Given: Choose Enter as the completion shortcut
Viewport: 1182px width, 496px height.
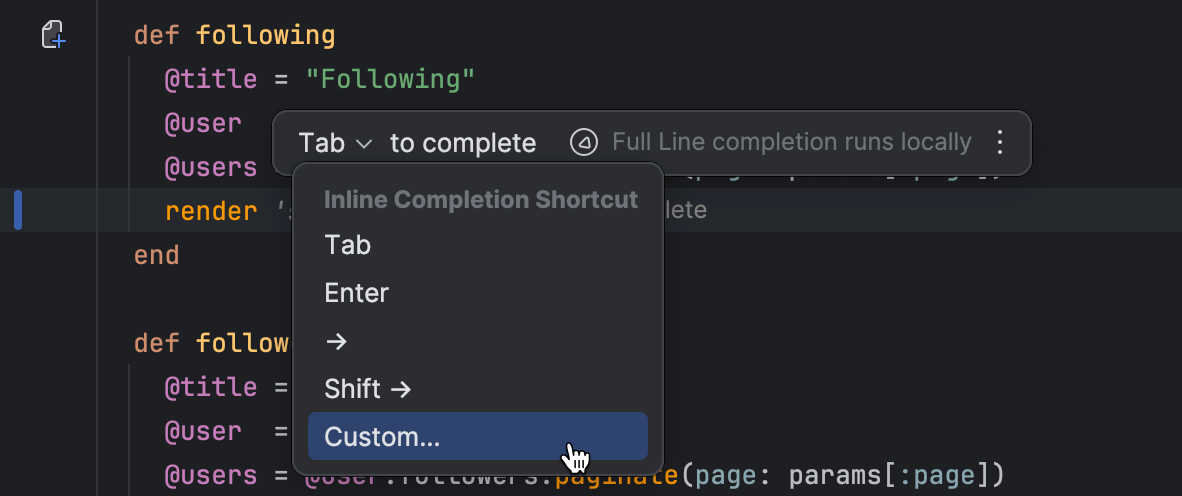Looking at the screenshot, I should [x=356, y=293].
